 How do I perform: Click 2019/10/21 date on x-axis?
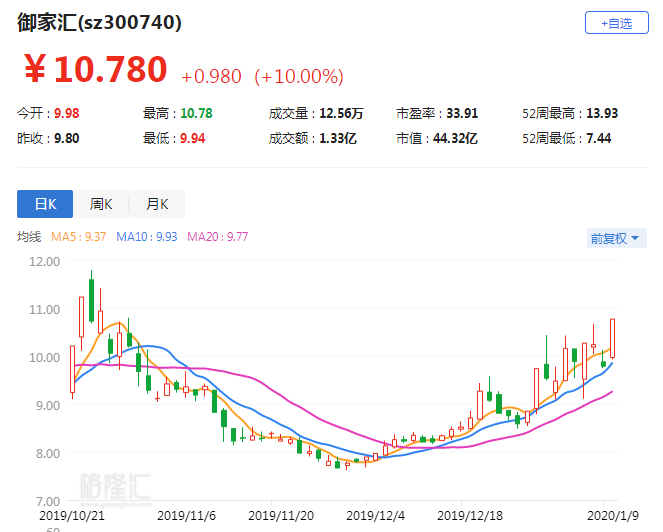tap(71, 516)
